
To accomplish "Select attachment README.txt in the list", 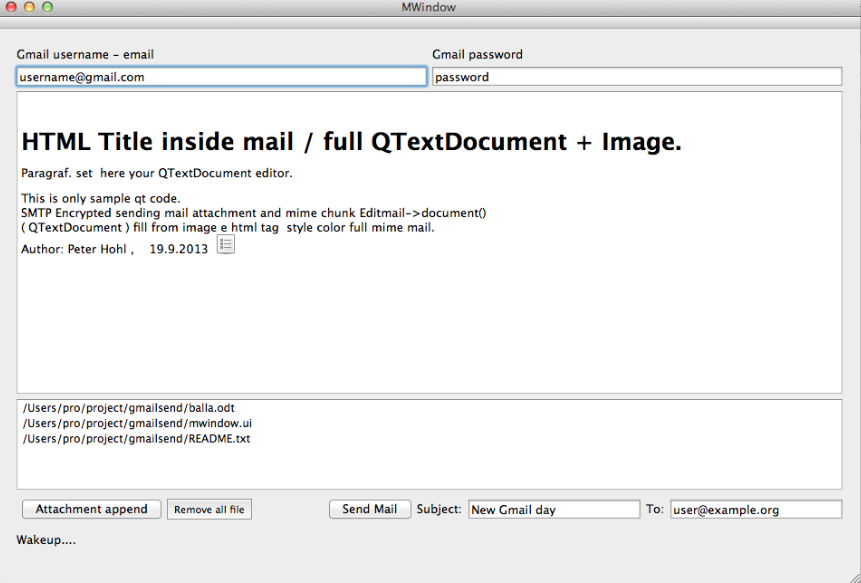I will coord(136,439).
